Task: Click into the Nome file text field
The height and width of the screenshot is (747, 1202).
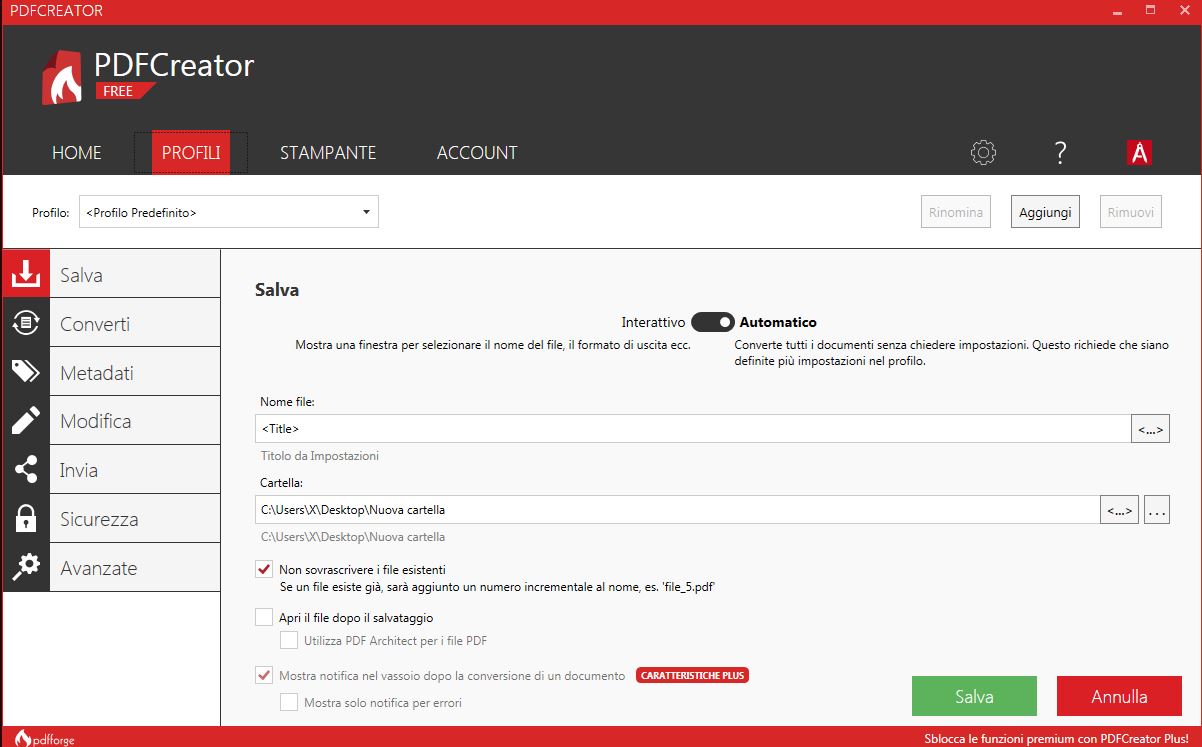Action: click(x=693, y=429)
